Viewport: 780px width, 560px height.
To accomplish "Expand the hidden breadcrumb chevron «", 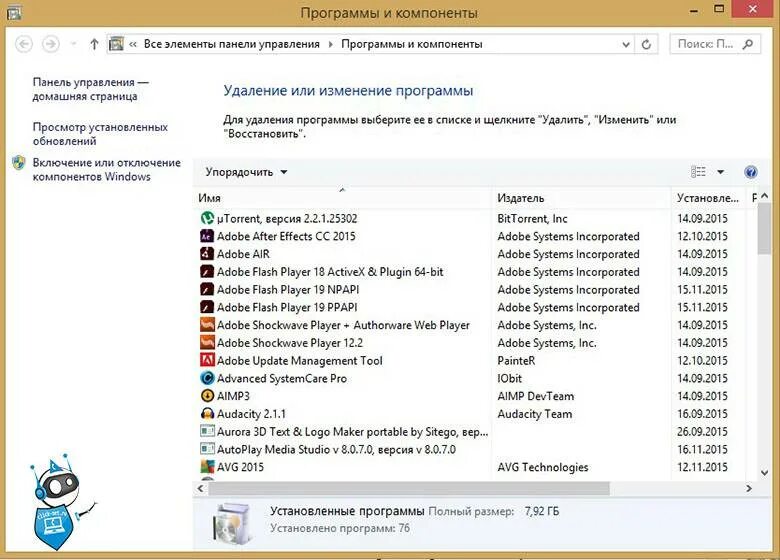I will tap(133, 44).
